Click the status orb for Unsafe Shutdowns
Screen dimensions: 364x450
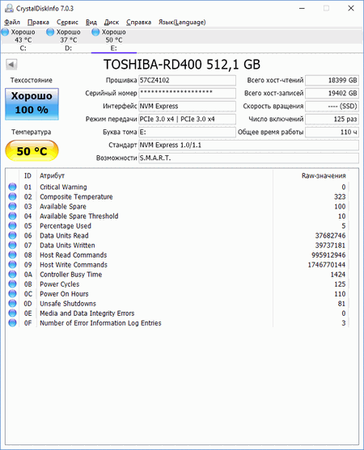13,303
